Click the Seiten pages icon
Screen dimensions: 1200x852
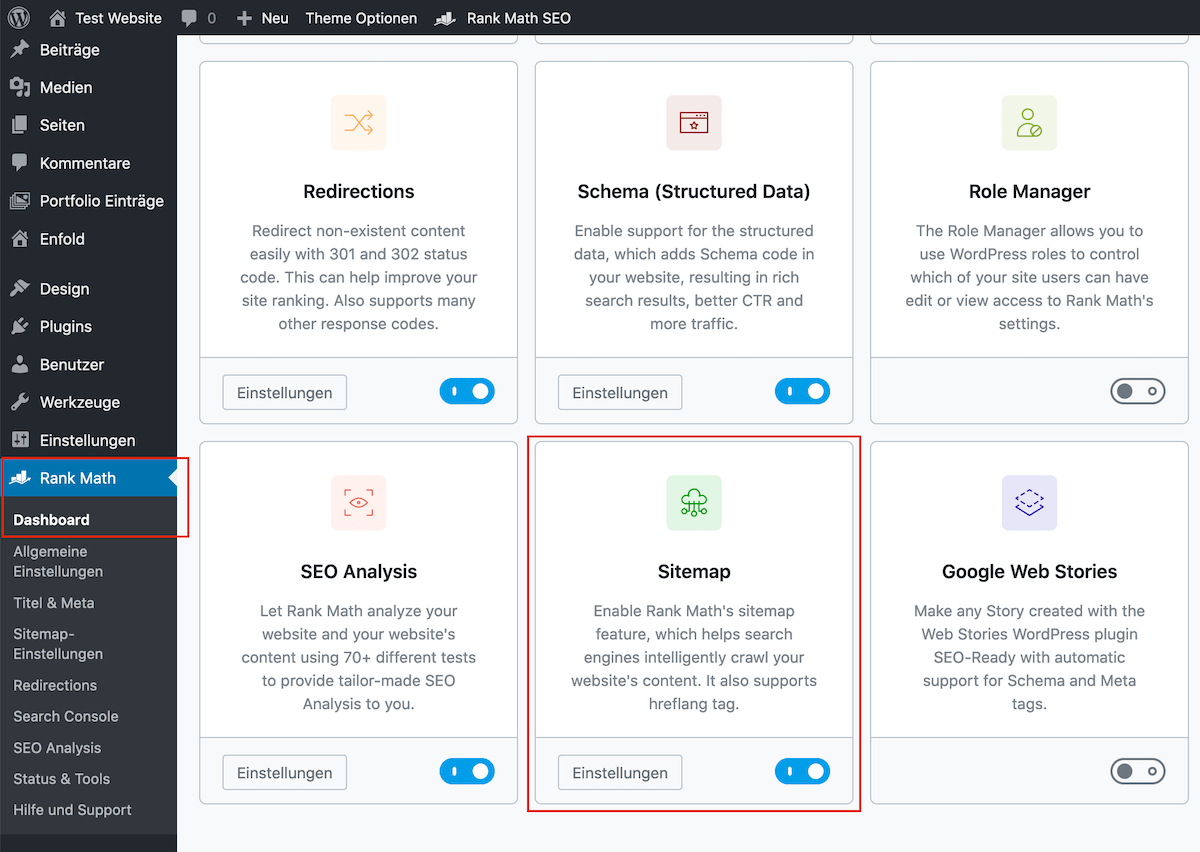pos(20,125)
